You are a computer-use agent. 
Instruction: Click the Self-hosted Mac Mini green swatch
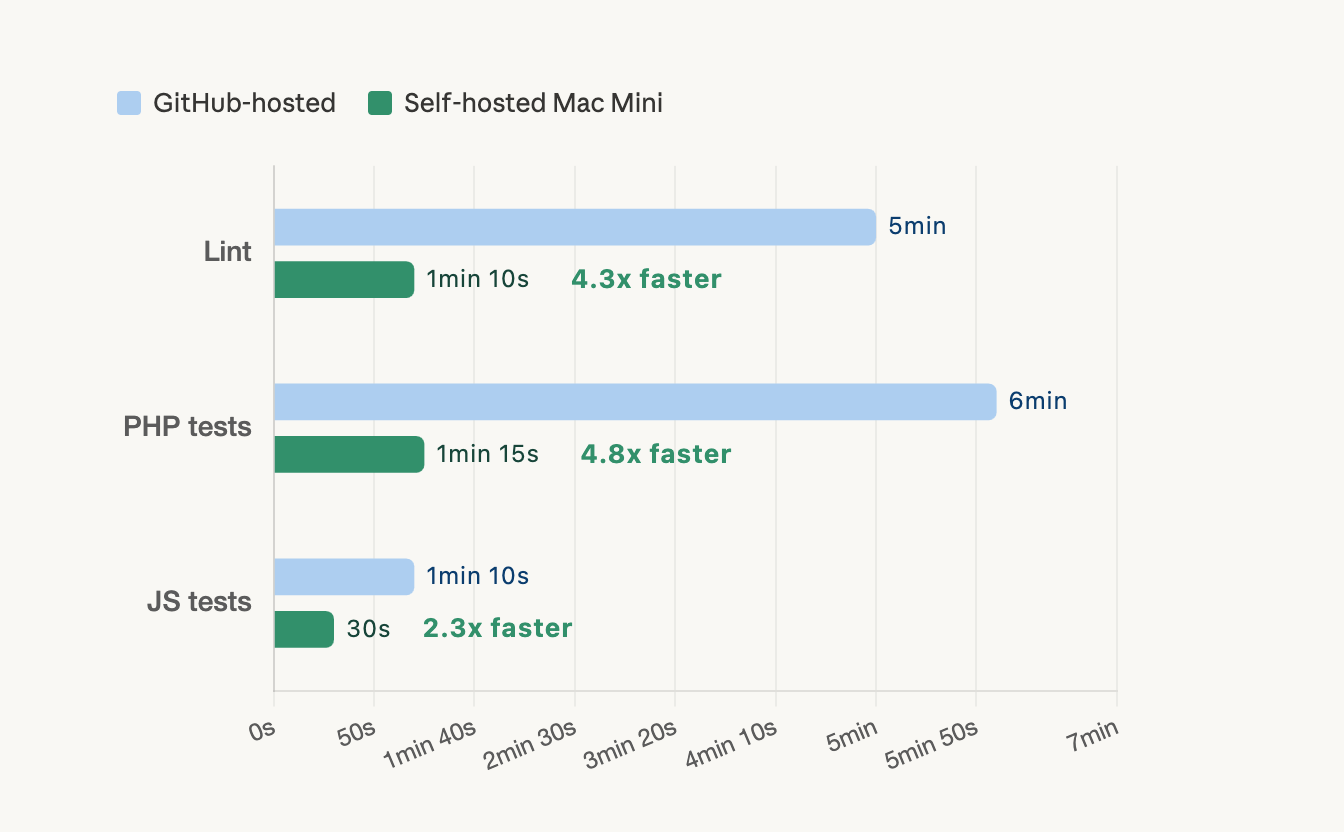click(380, 103)
